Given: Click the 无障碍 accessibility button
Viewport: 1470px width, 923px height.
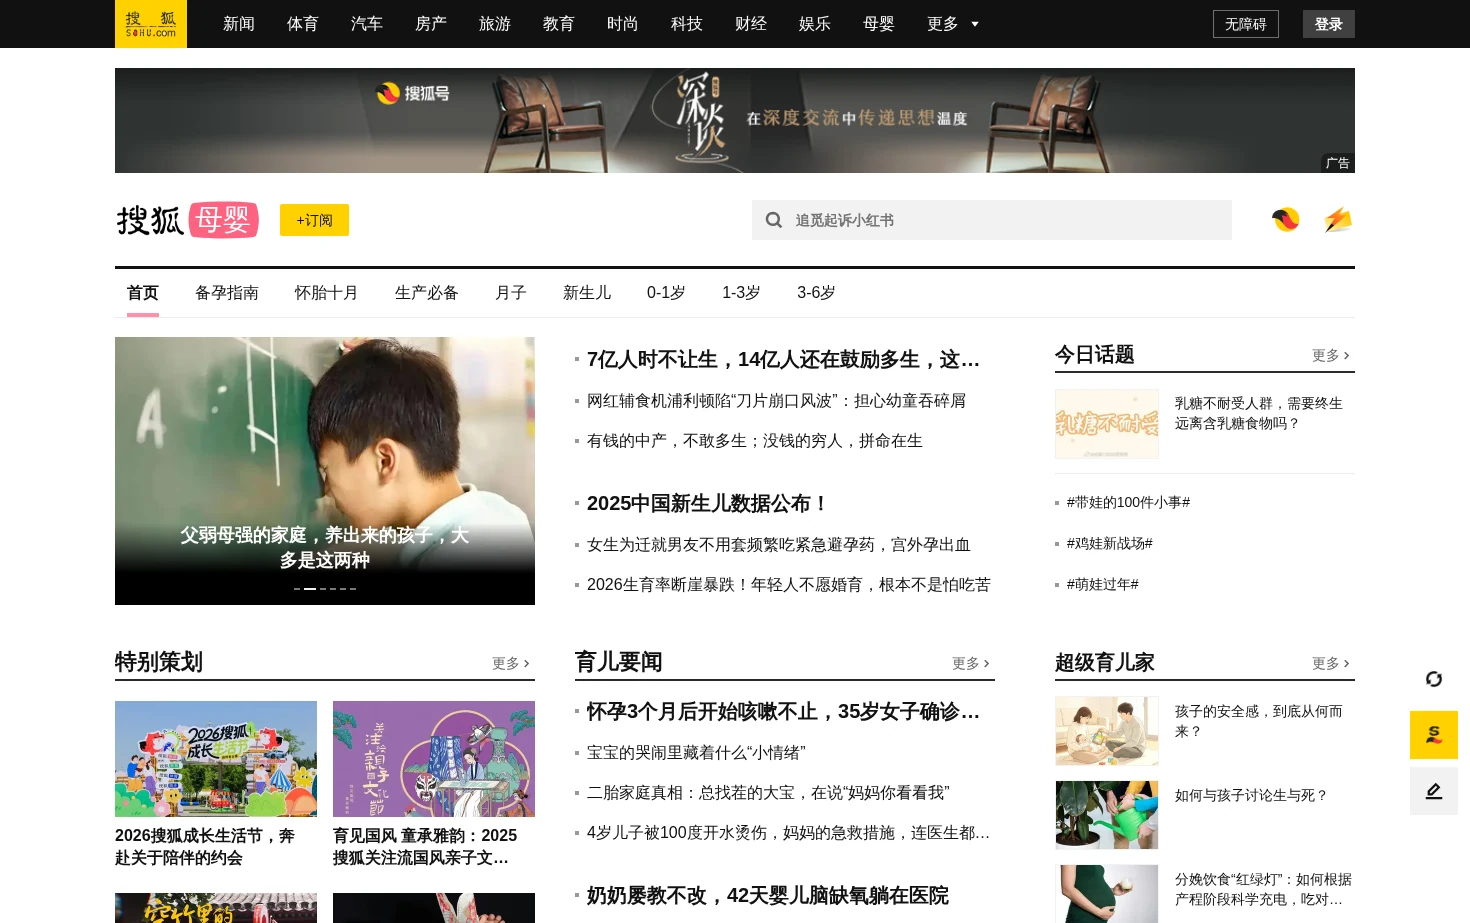Looking at the screenshot, I should pos(1246,24).
